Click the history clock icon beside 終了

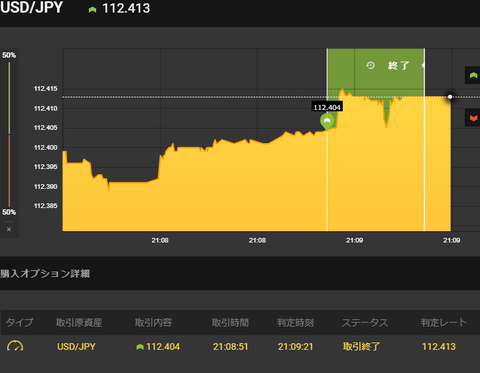pyautogui.click(x=370, y=65)
